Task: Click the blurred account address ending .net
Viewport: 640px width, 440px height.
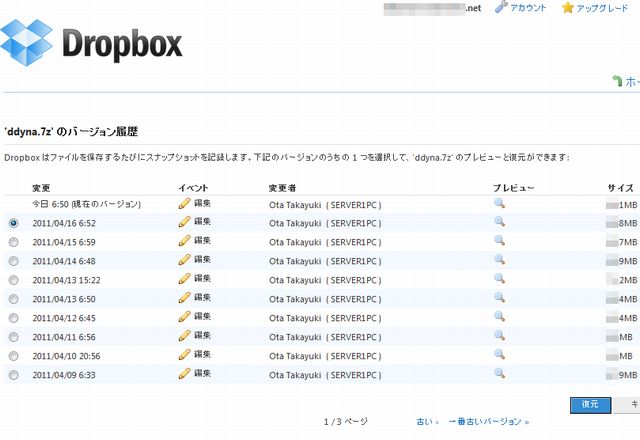Action: click(432, 8)
